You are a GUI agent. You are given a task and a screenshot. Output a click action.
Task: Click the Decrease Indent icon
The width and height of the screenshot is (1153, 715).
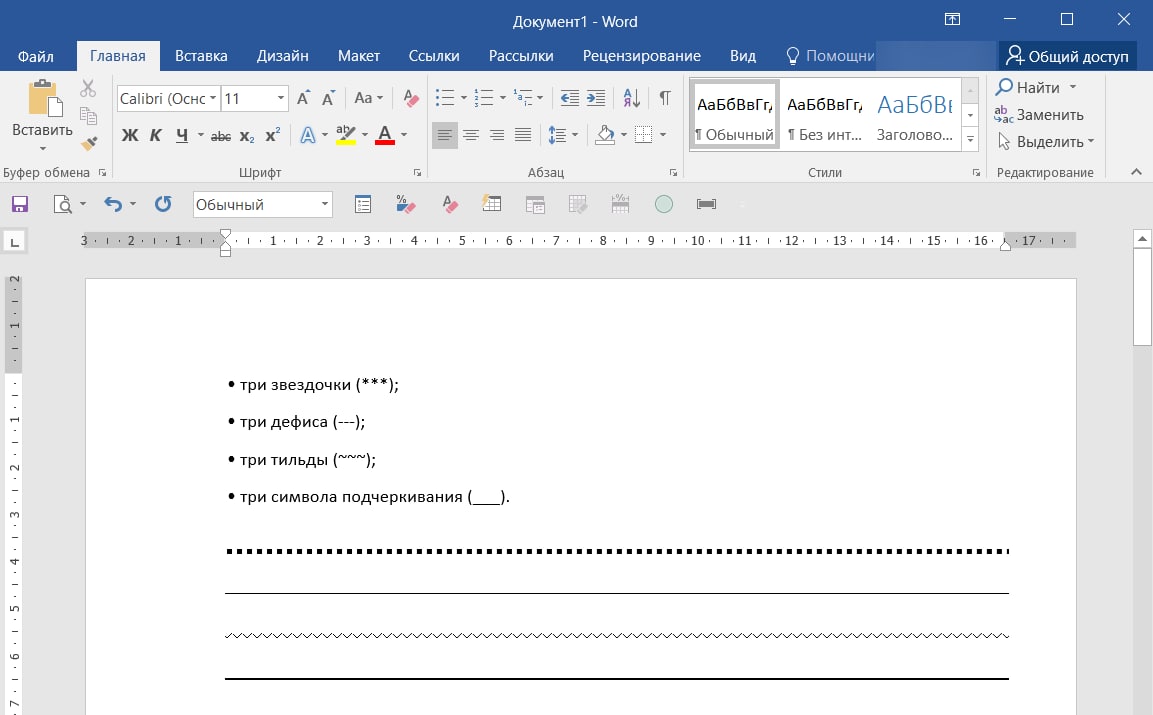pos(569,98)
